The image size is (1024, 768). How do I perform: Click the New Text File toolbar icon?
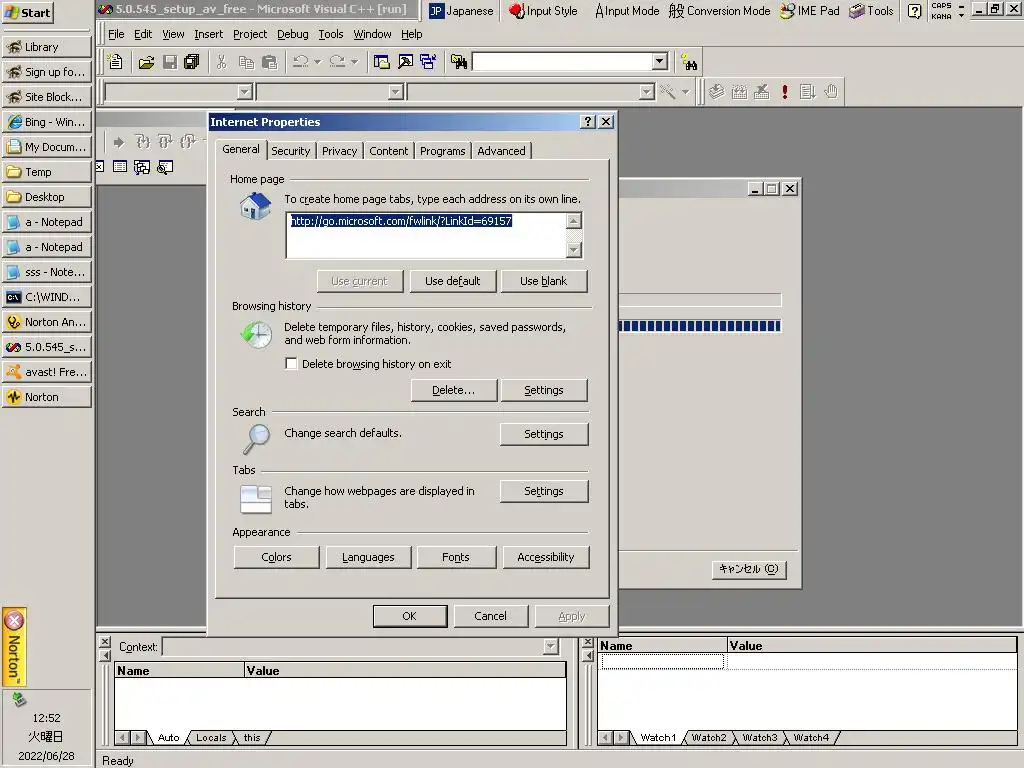click(115, 62)
